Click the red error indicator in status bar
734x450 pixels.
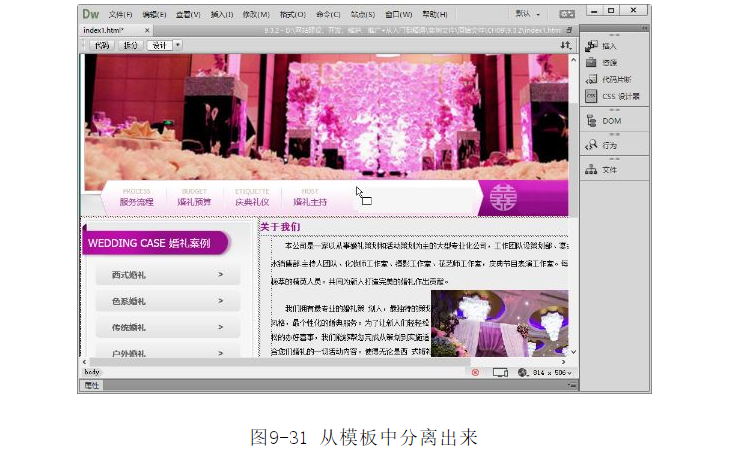[474, 372]
